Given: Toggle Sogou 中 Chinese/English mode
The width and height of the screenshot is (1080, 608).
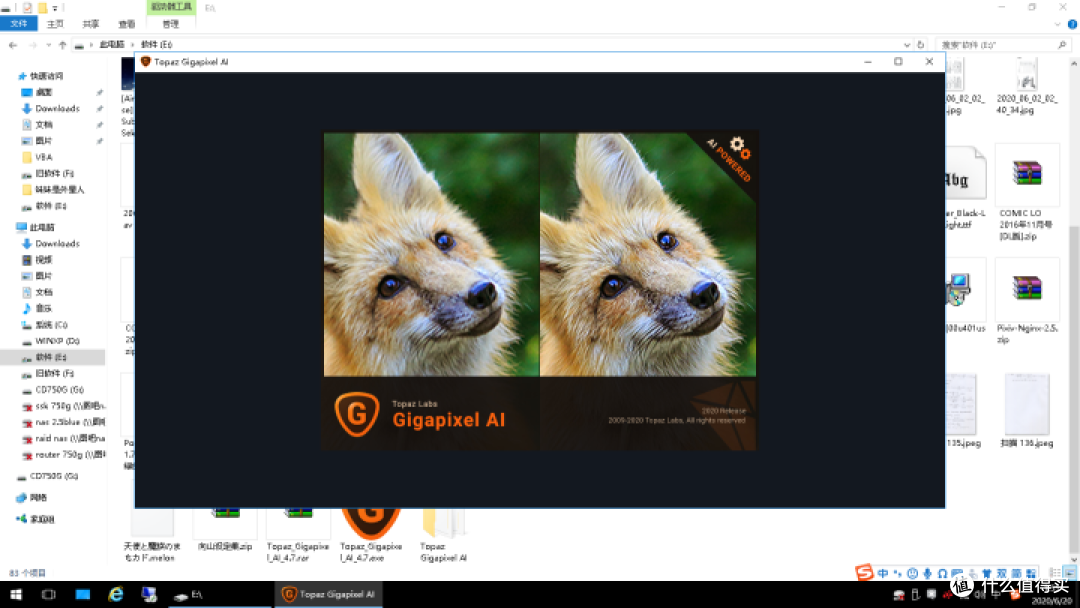Looking at the screenshot, I should 883,573.
